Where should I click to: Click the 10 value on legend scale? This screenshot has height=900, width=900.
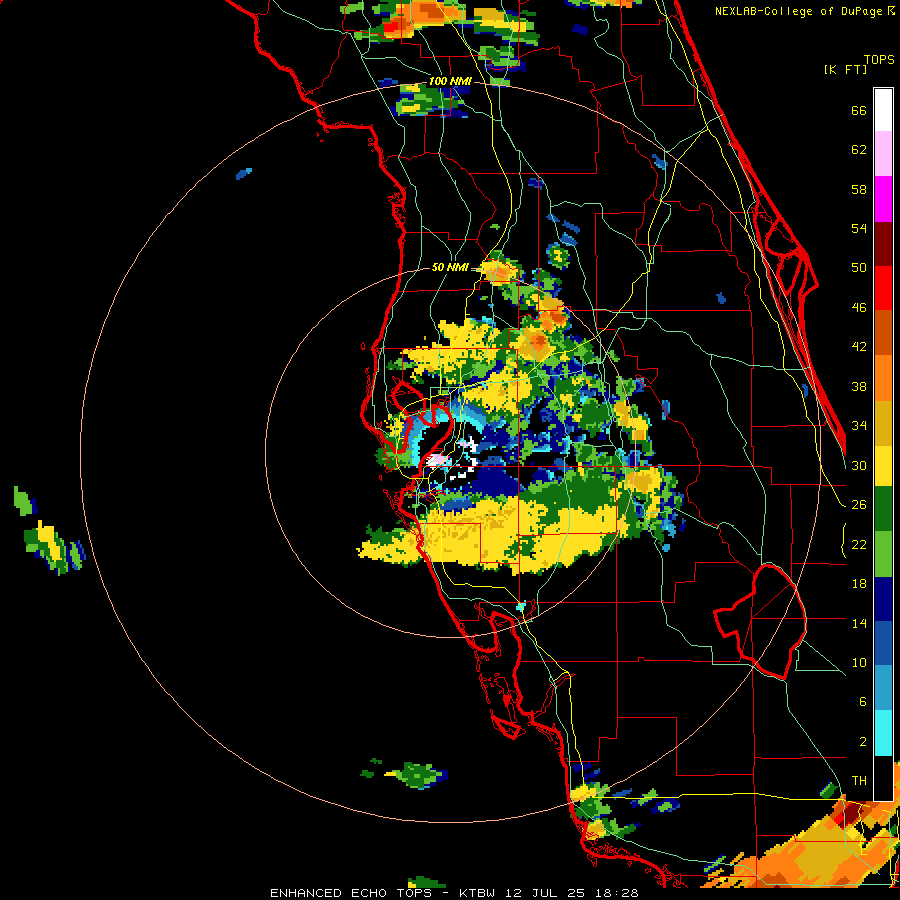click(x=859, y=662)
